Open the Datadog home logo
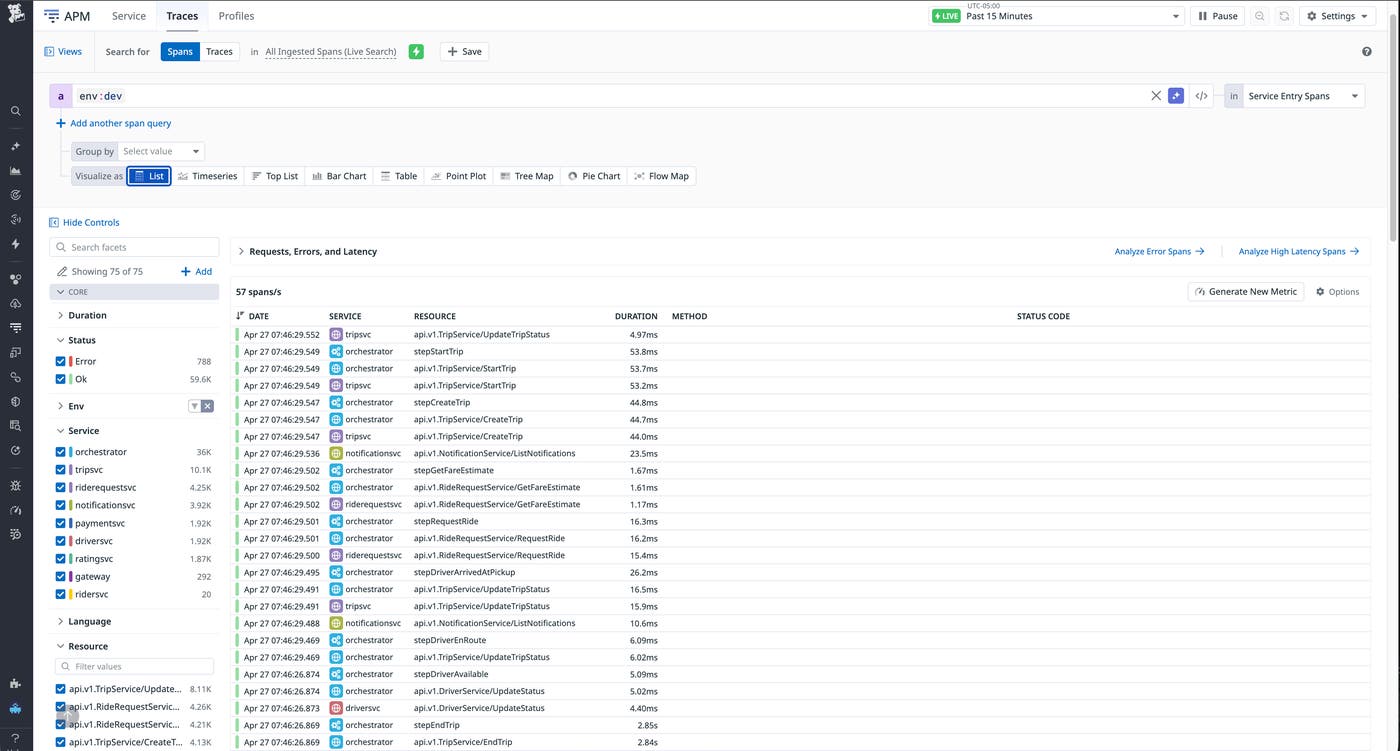 [x=15, y=15]
